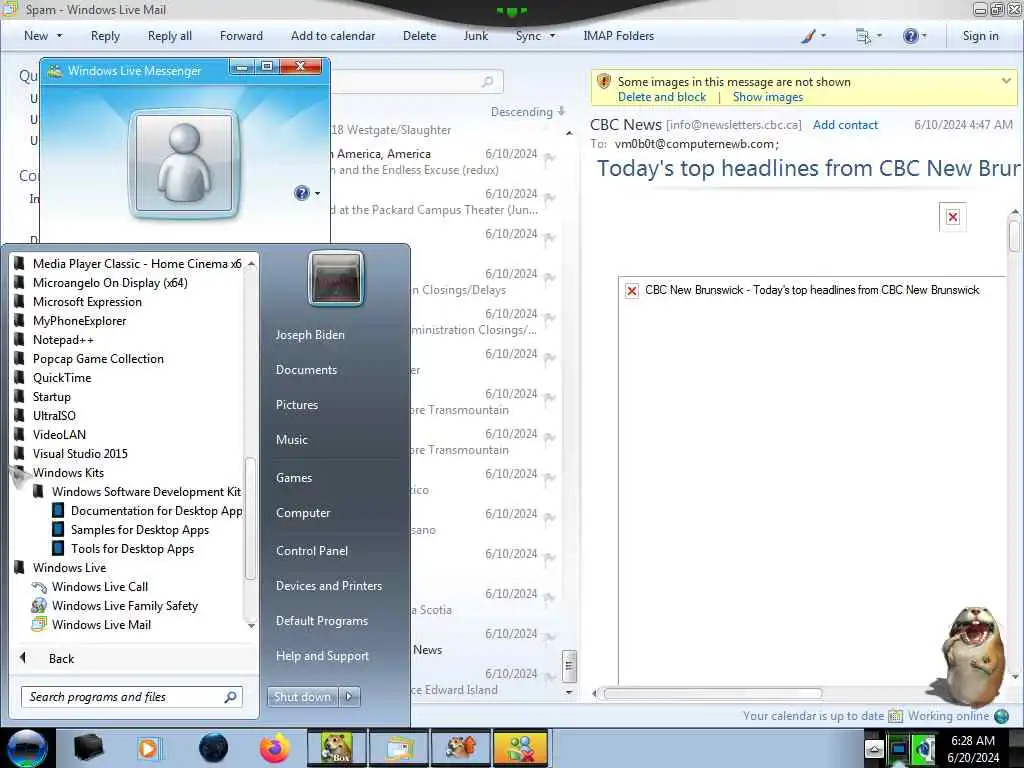
Task: Click the taskbar clock
Action: click(x=973, y=748)
